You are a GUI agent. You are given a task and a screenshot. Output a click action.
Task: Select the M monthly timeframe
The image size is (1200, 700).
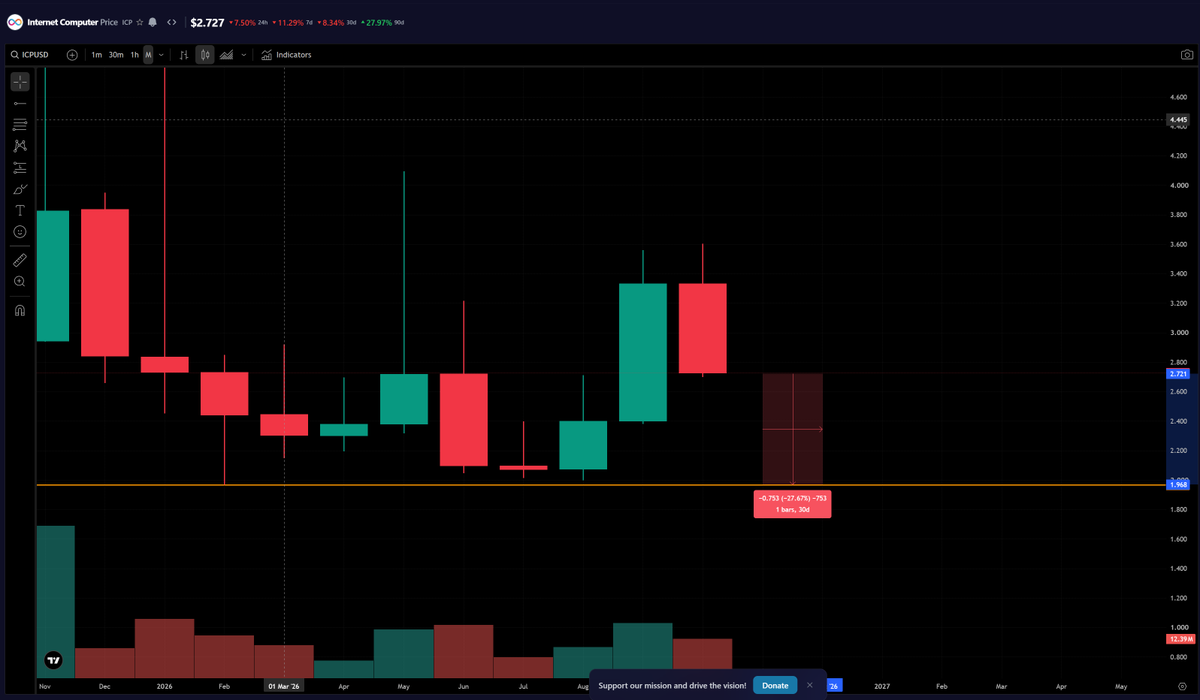point(148,55)
